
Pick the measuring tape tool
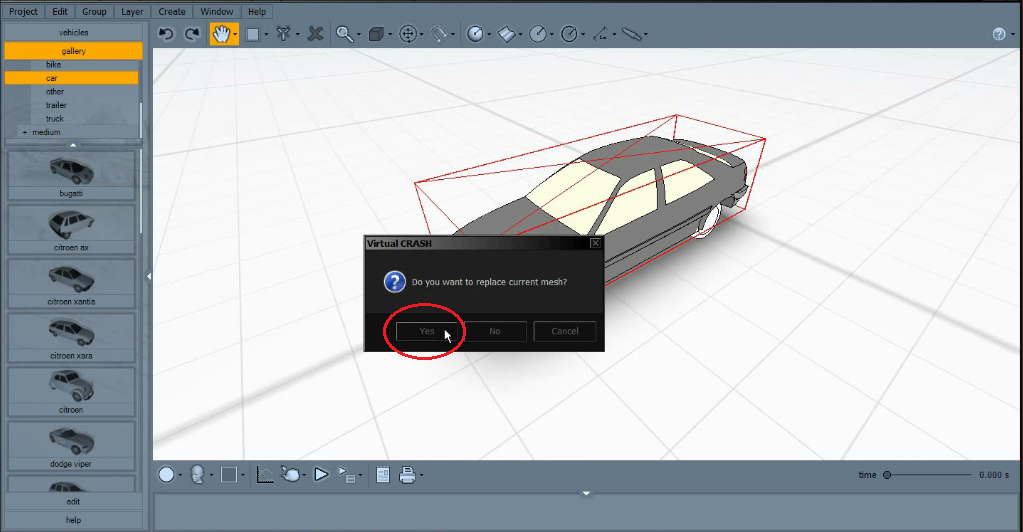pos(632,34)
